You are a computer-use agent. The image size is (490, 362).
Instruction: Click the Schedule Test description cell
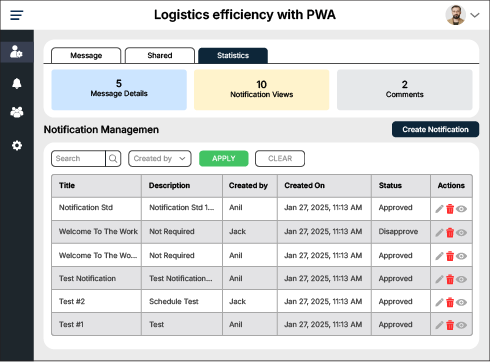pyautogui.click(x=182, y=301)
